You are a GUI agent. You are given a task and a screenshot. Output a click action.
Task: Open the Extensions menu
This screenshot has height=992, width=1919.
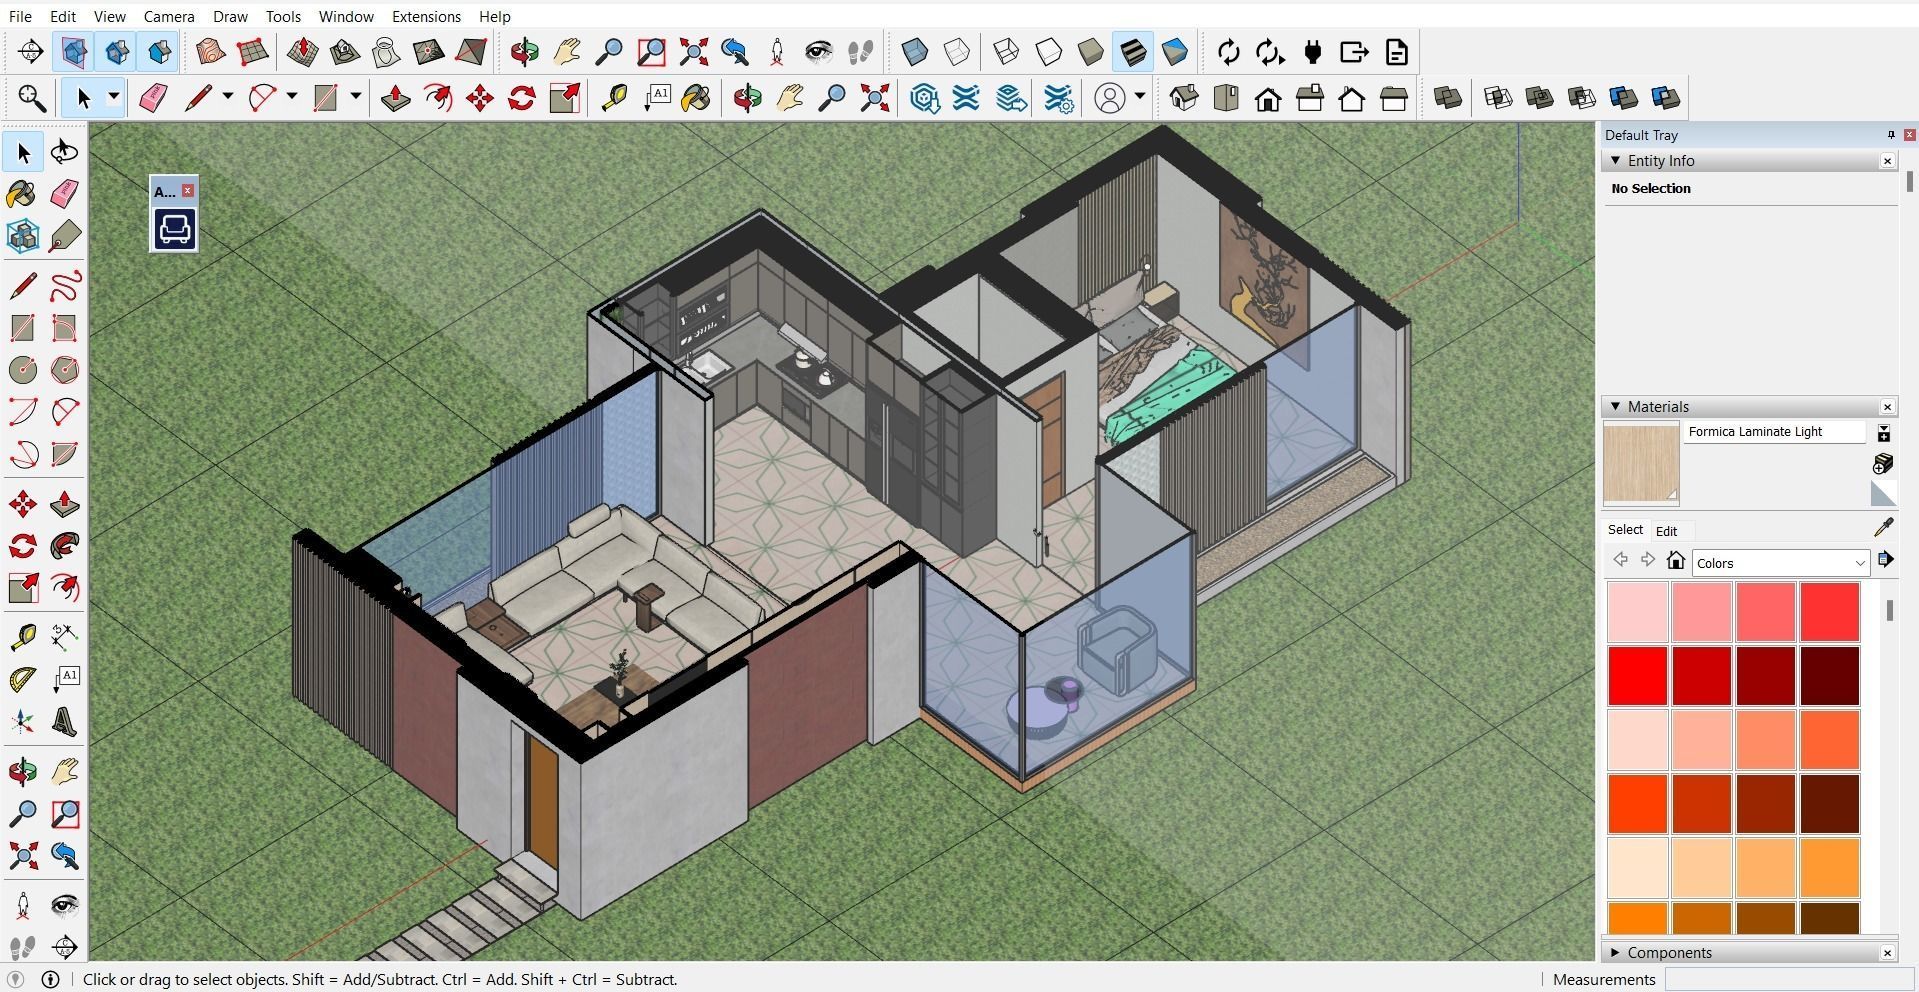[x=426, y=16]
